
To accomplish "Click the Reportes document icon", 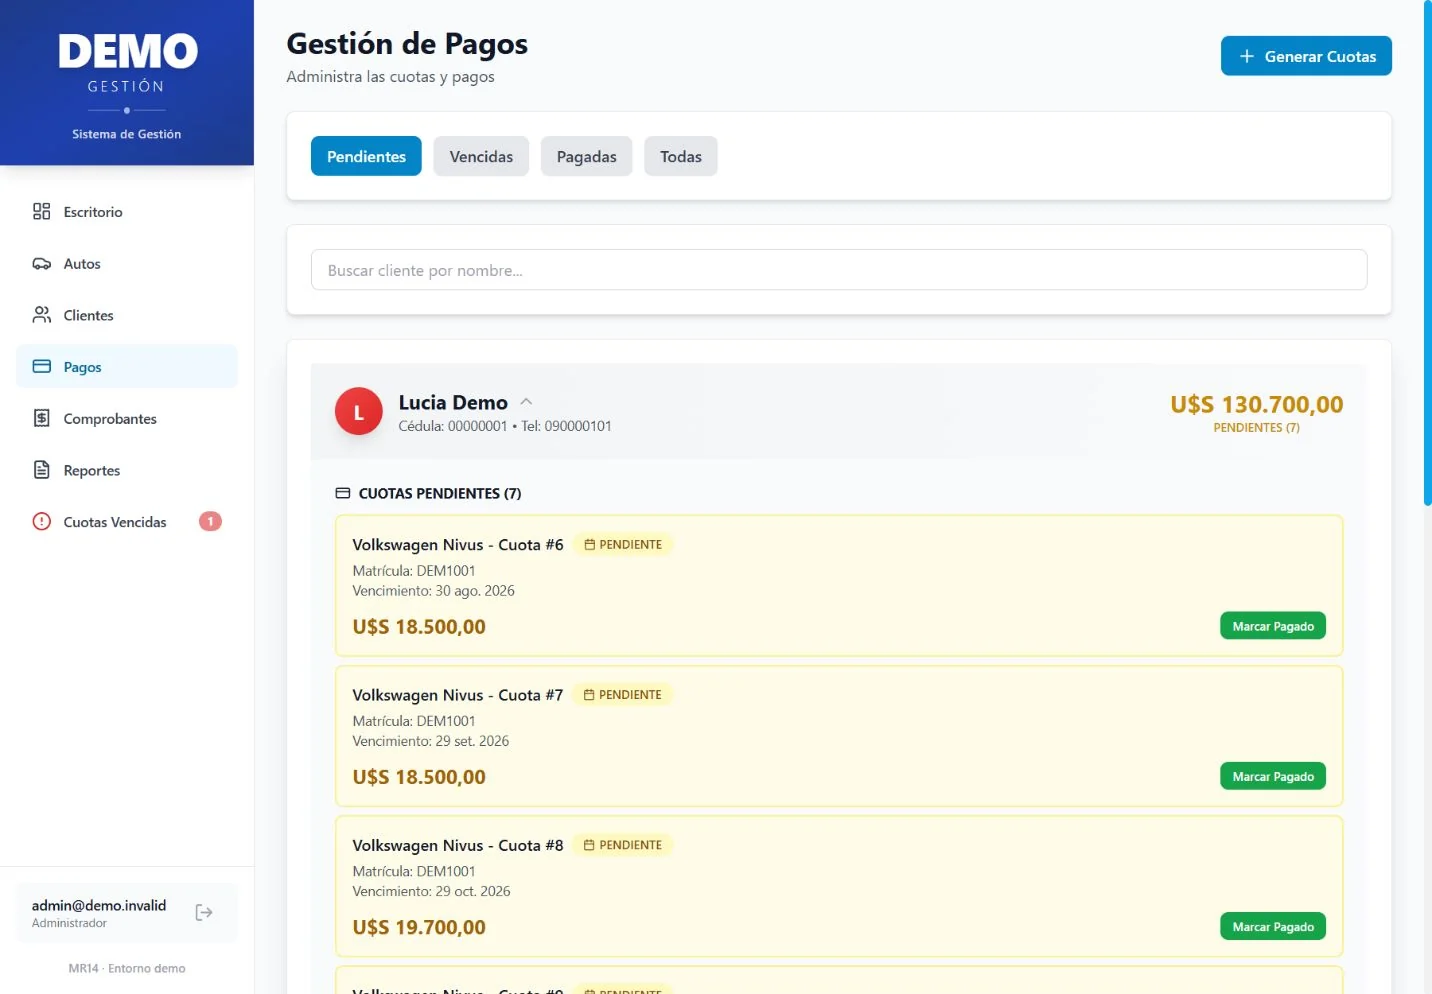I will click(41, 470).
